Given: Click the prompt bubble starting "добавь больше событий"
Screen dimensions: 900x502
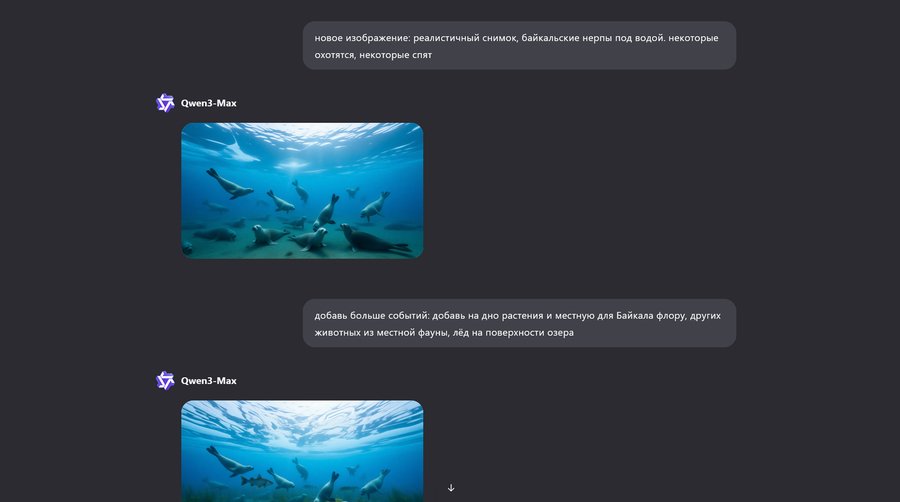Looking at the screenshot, I should tap(519, 323).
